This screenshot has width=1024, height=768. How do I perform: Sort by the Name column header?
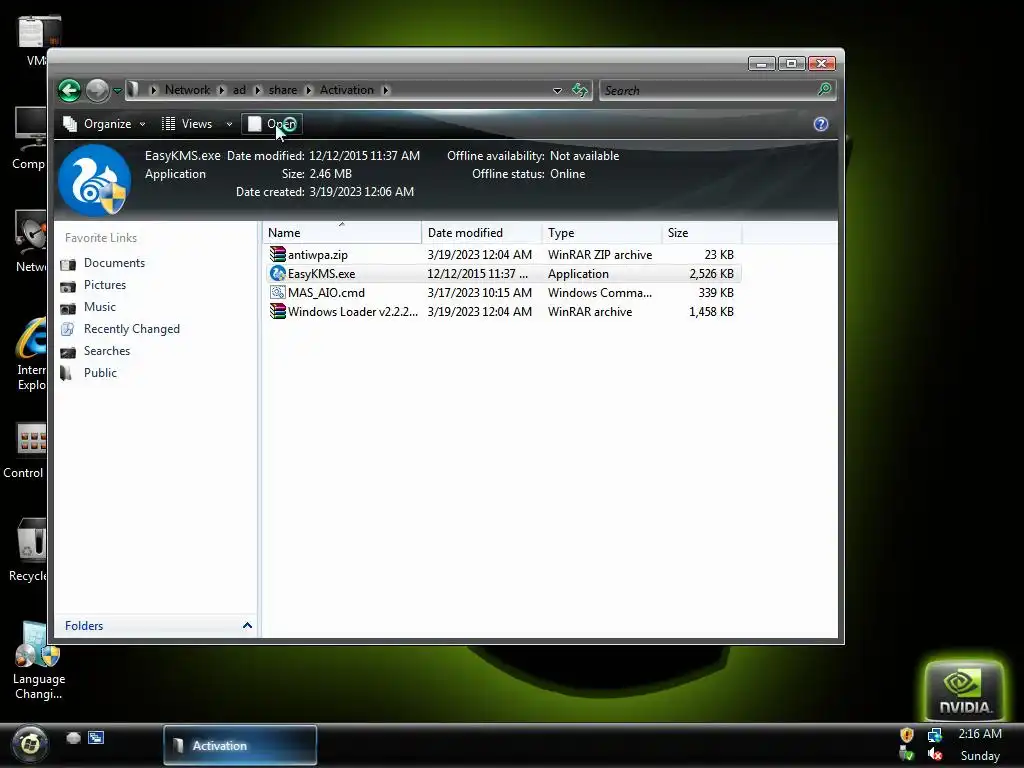[x=342, y=232]
